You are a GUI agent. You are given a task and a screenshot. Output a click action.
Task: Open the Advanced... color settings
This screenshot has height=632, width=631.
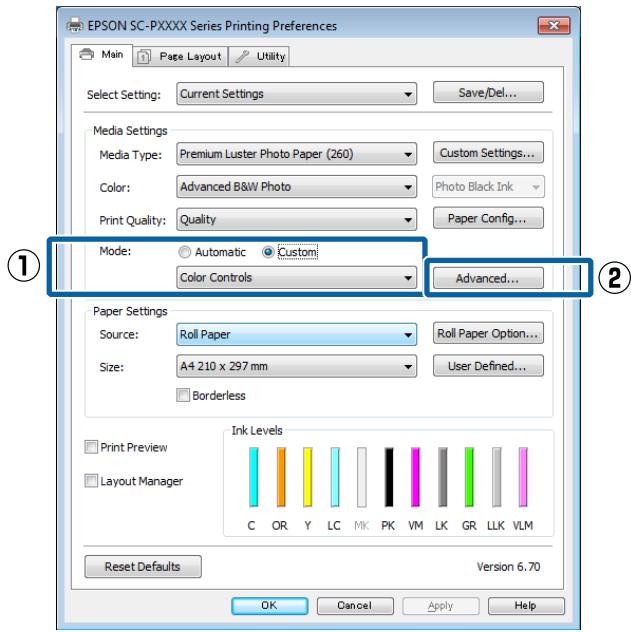488,278
